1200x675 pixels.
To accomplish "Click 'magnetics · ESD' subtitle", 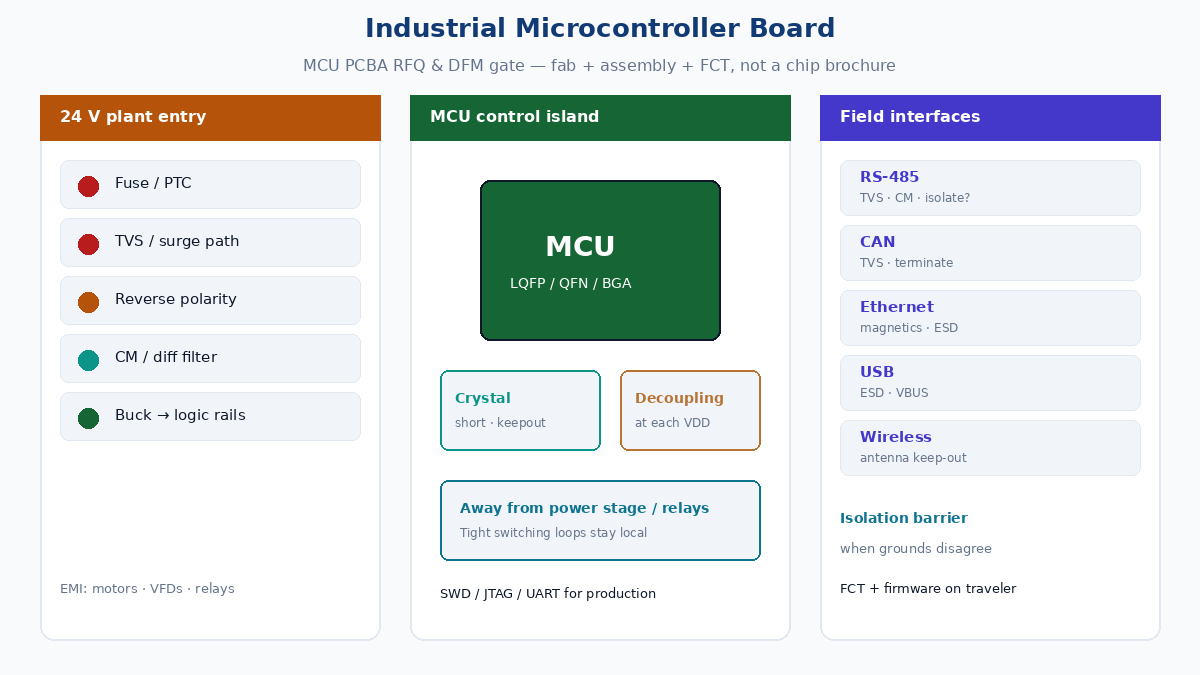I will pos(909,328).
